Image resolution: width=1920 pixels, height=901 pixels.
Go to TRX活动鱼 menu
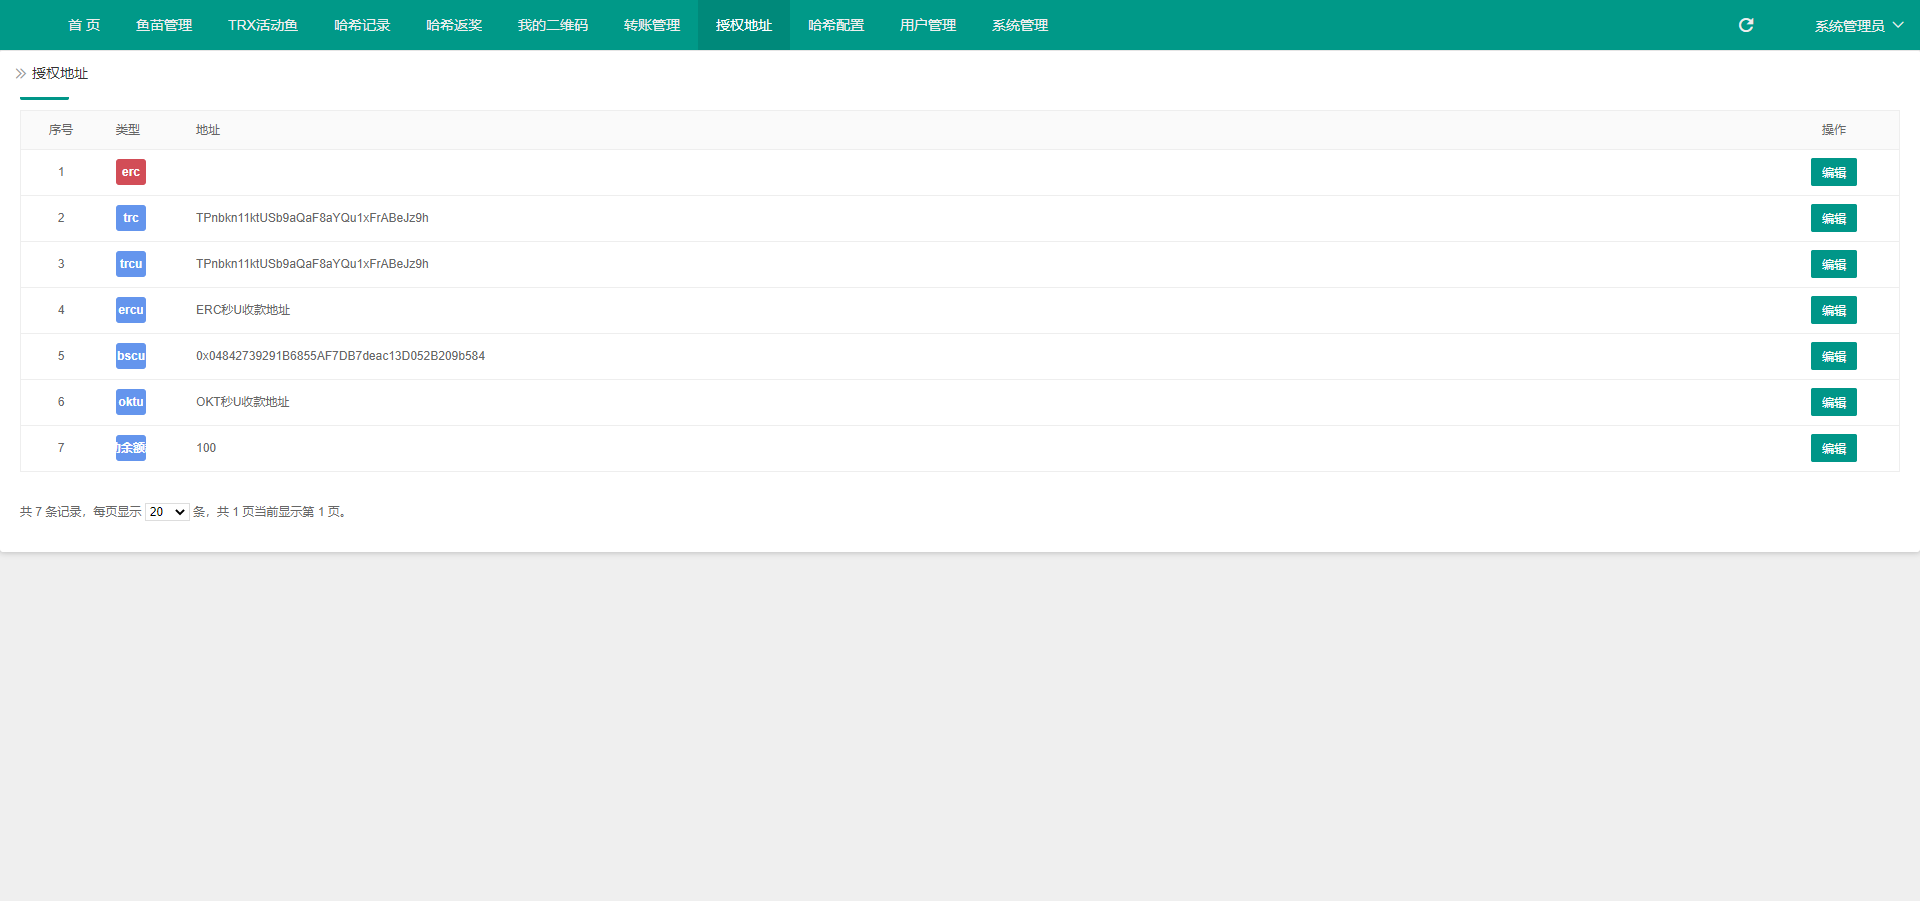click(x=263, y=25)
